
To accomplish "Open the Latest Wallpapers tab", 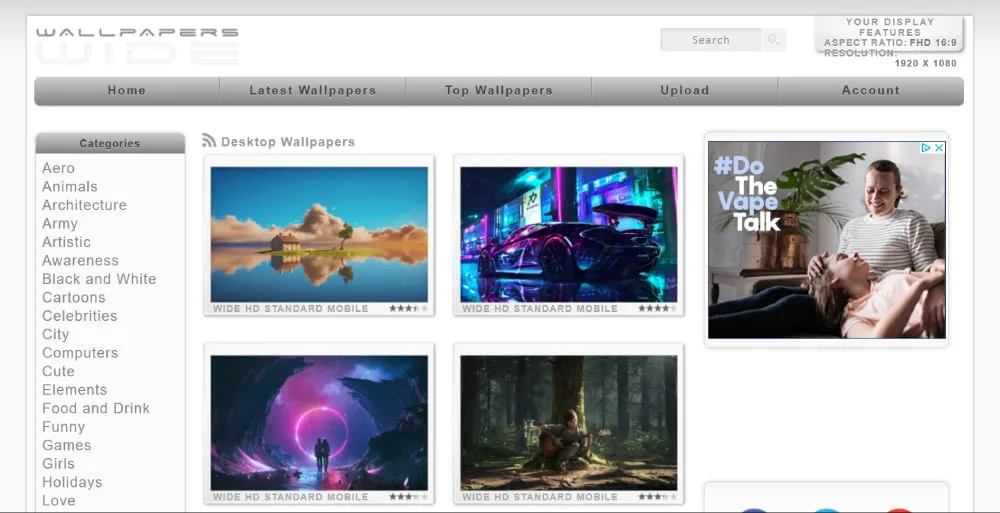I will (312, 91).
